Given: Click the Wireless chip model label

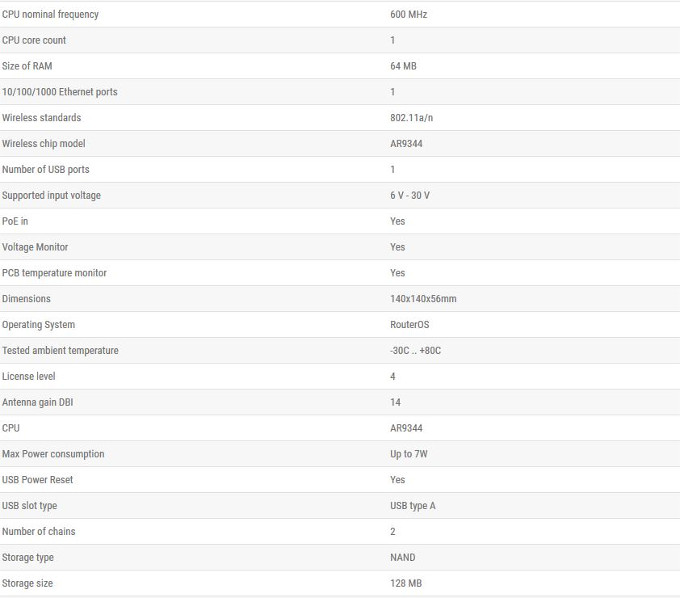Looking at the screenshot, I should [43, 144].
